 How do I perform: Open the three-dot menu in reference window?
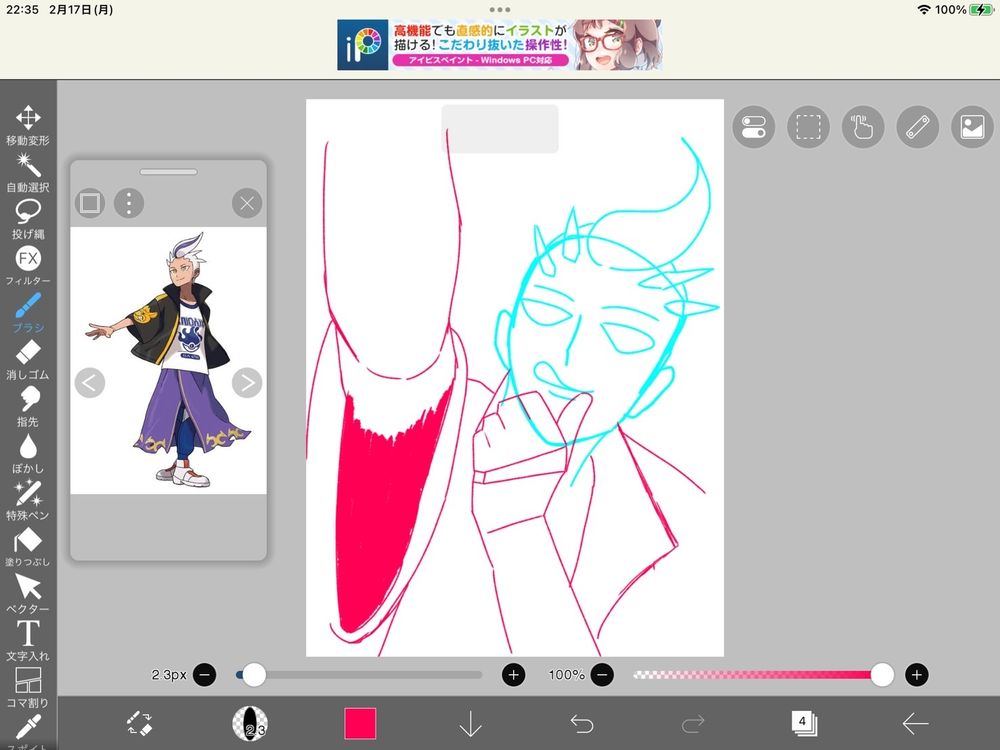(129, 203)
